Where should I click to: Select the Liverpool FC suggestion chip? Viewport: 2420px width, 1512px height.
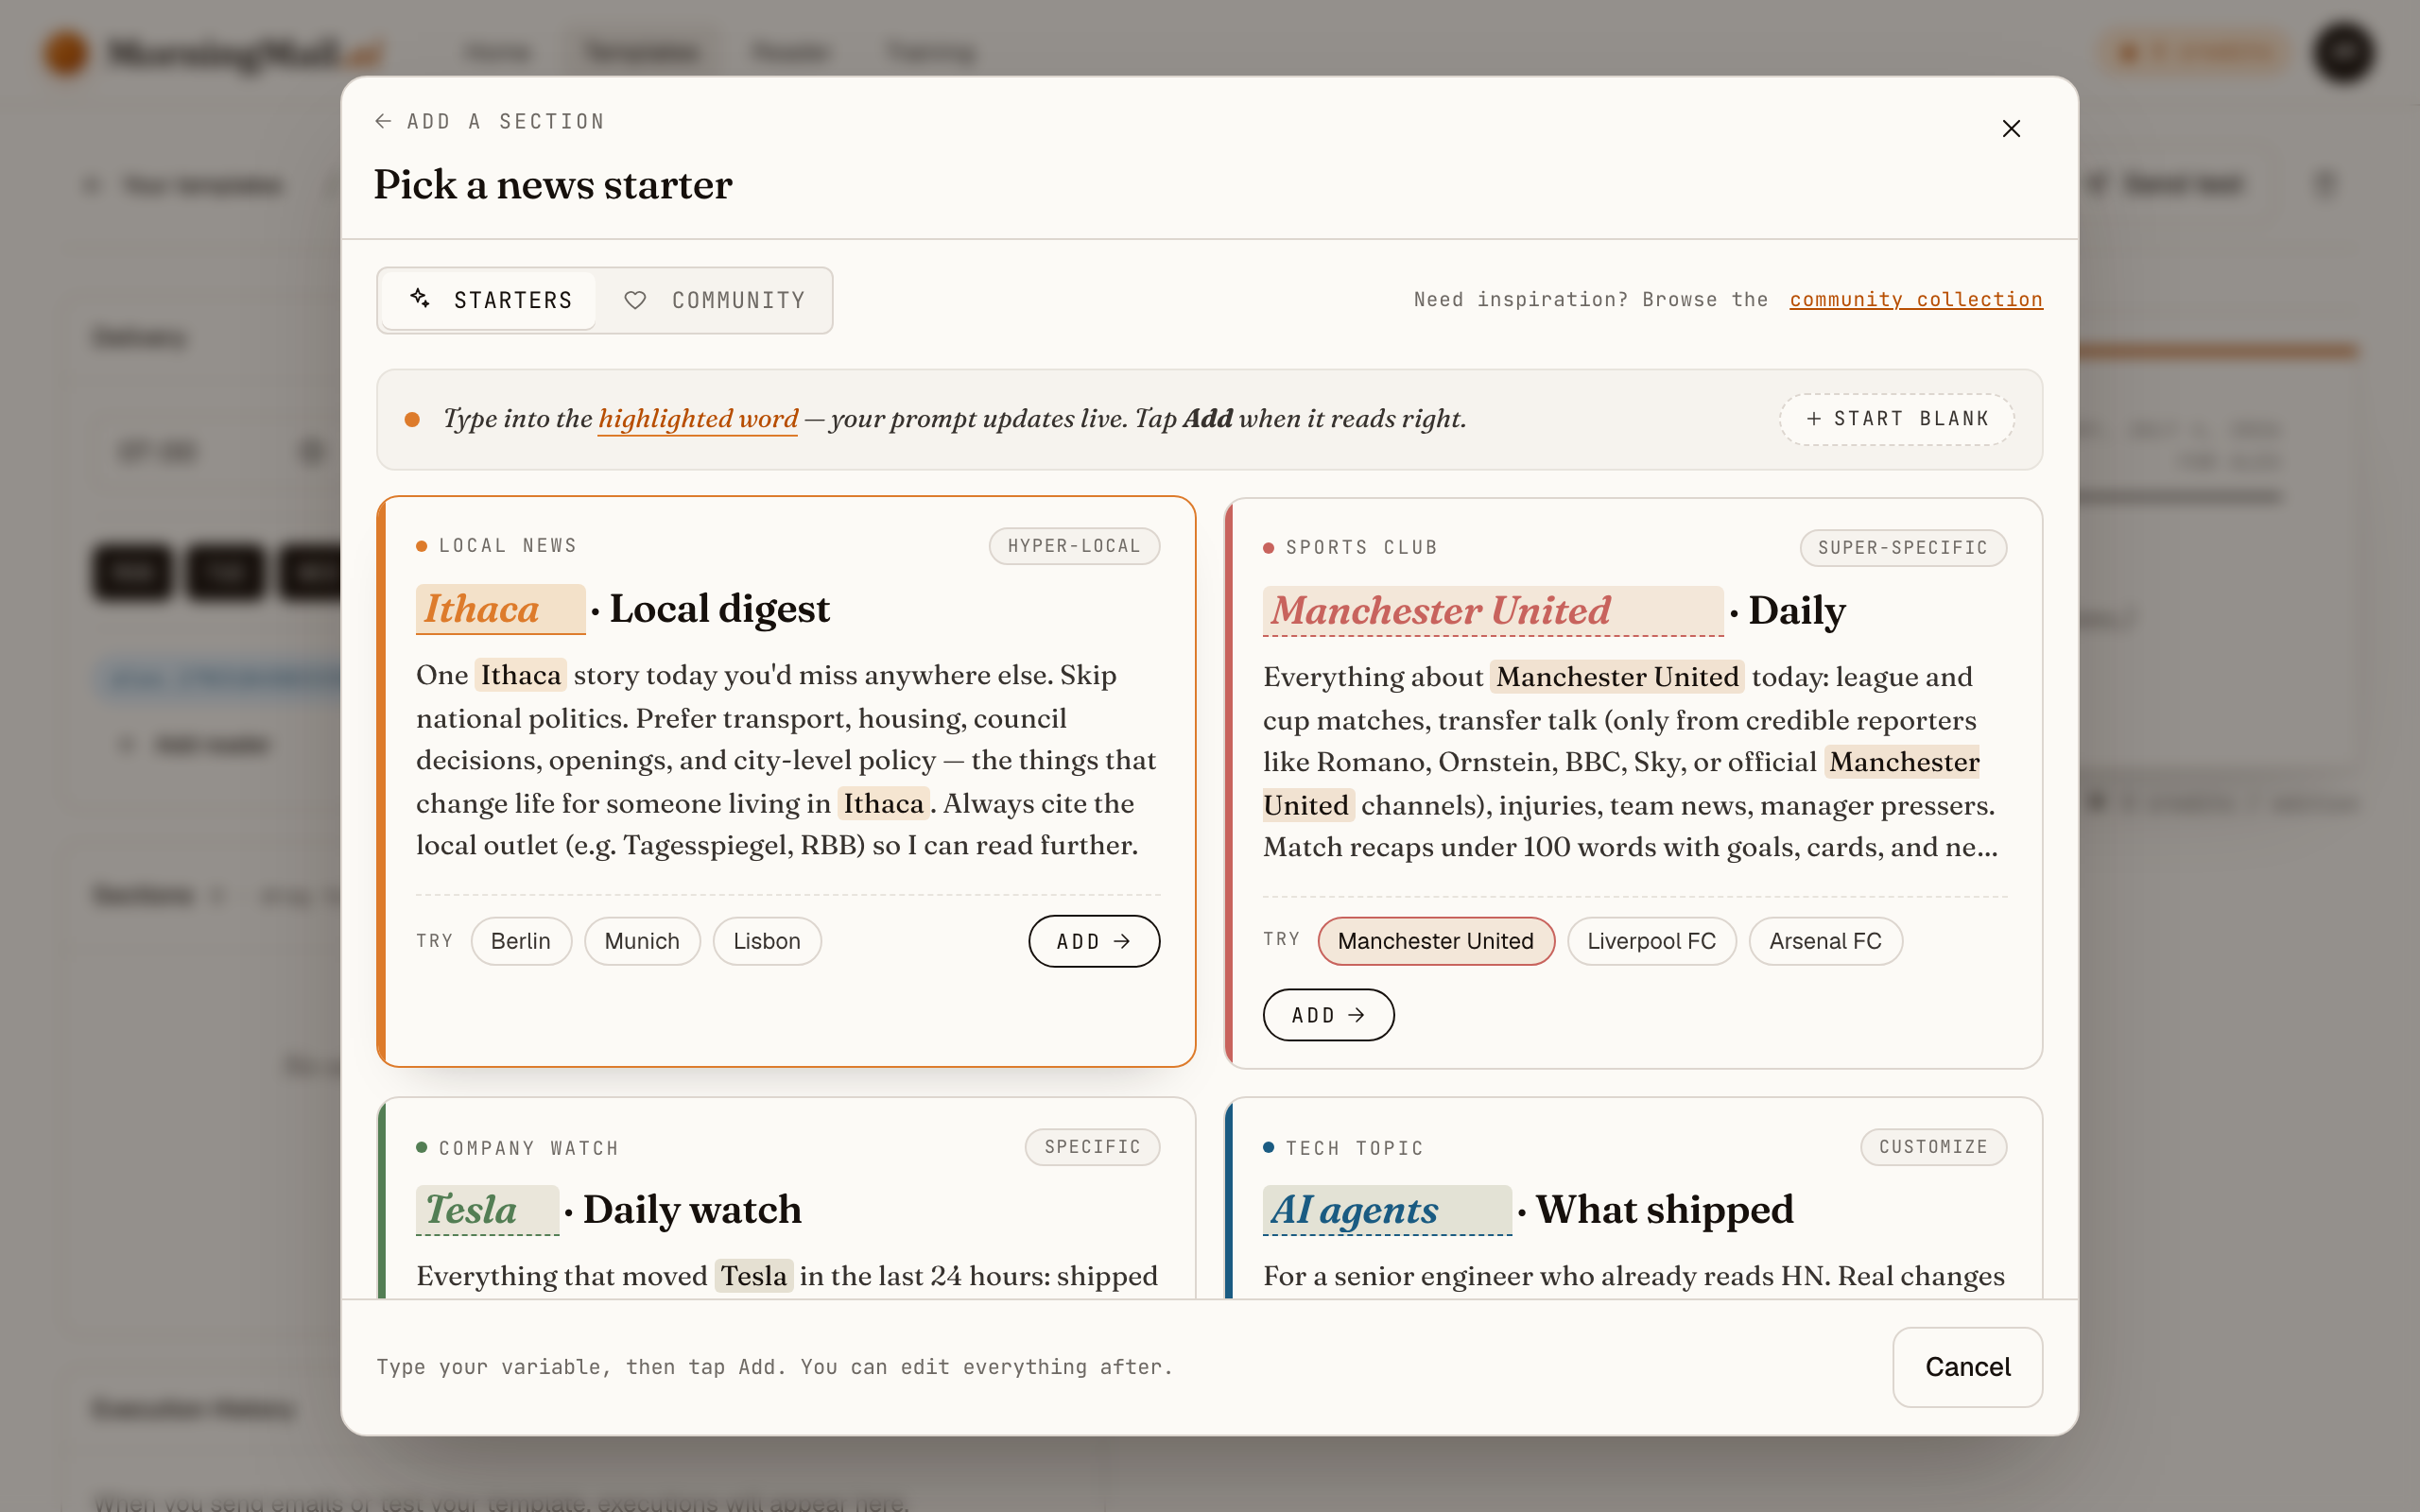pyautogui.click(x=1652, y=941)
